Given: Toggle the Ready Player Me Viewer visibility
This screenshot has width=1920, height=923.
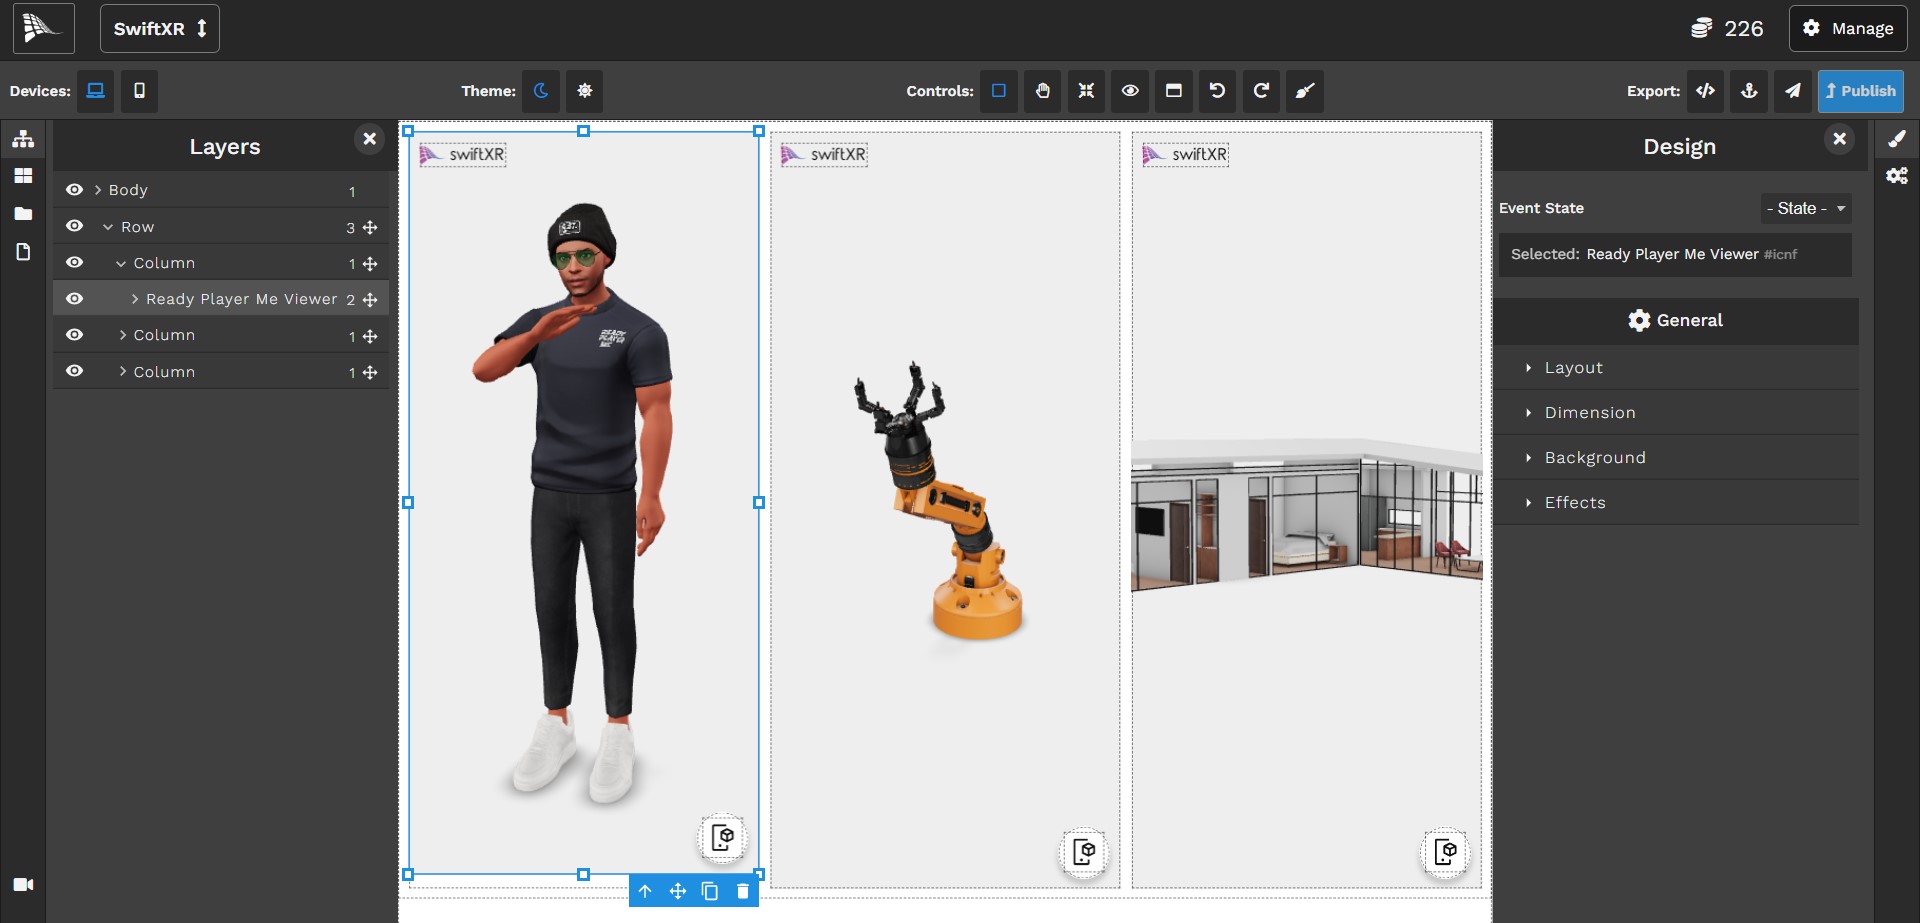Looking at the screenshot, I should (x=74, y=298).
